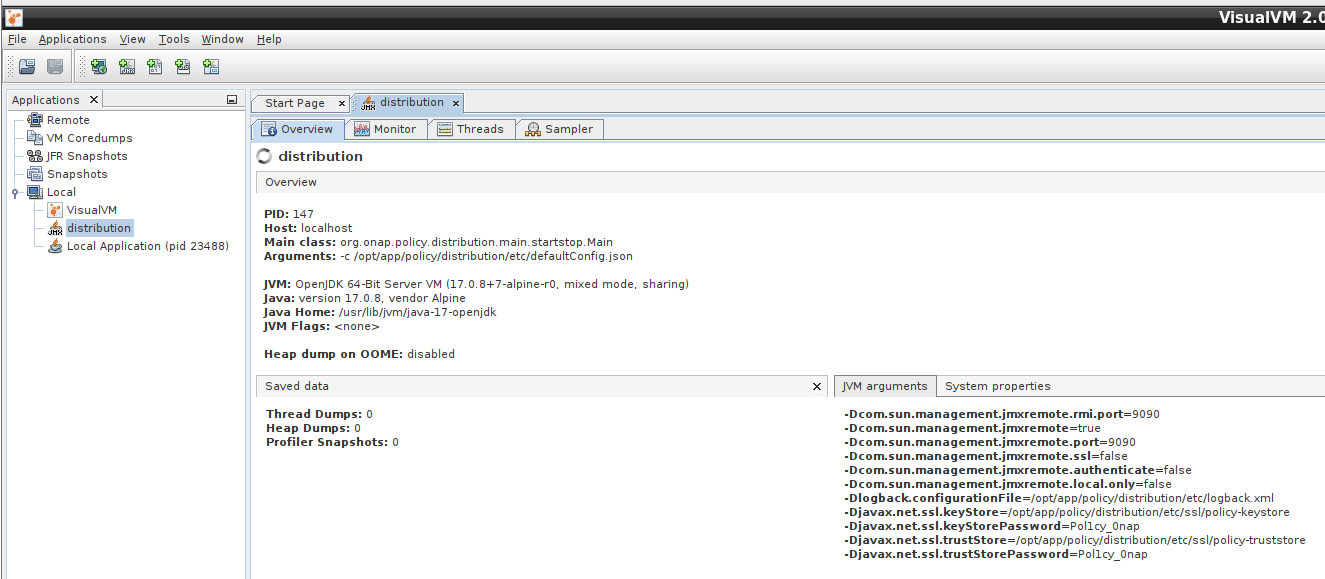Screen dimensions: 1325x579
Task: Open the Sampler tab
Action: click(560, 129)
